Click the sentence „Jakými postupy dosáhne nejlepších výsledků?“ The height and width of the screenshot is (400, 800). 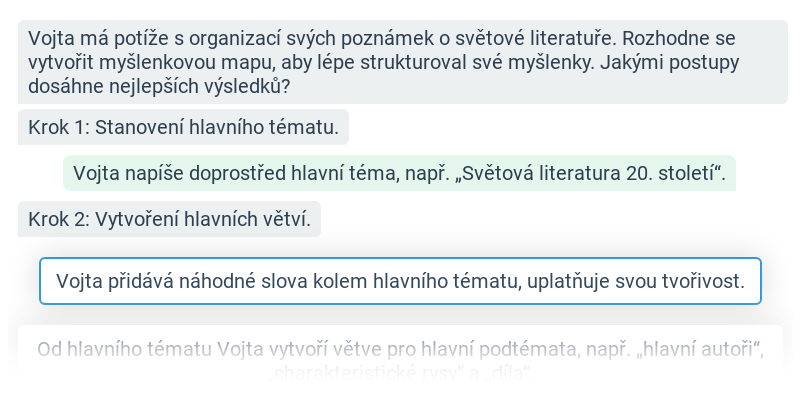pyautogui.click(x=384, y=74)
